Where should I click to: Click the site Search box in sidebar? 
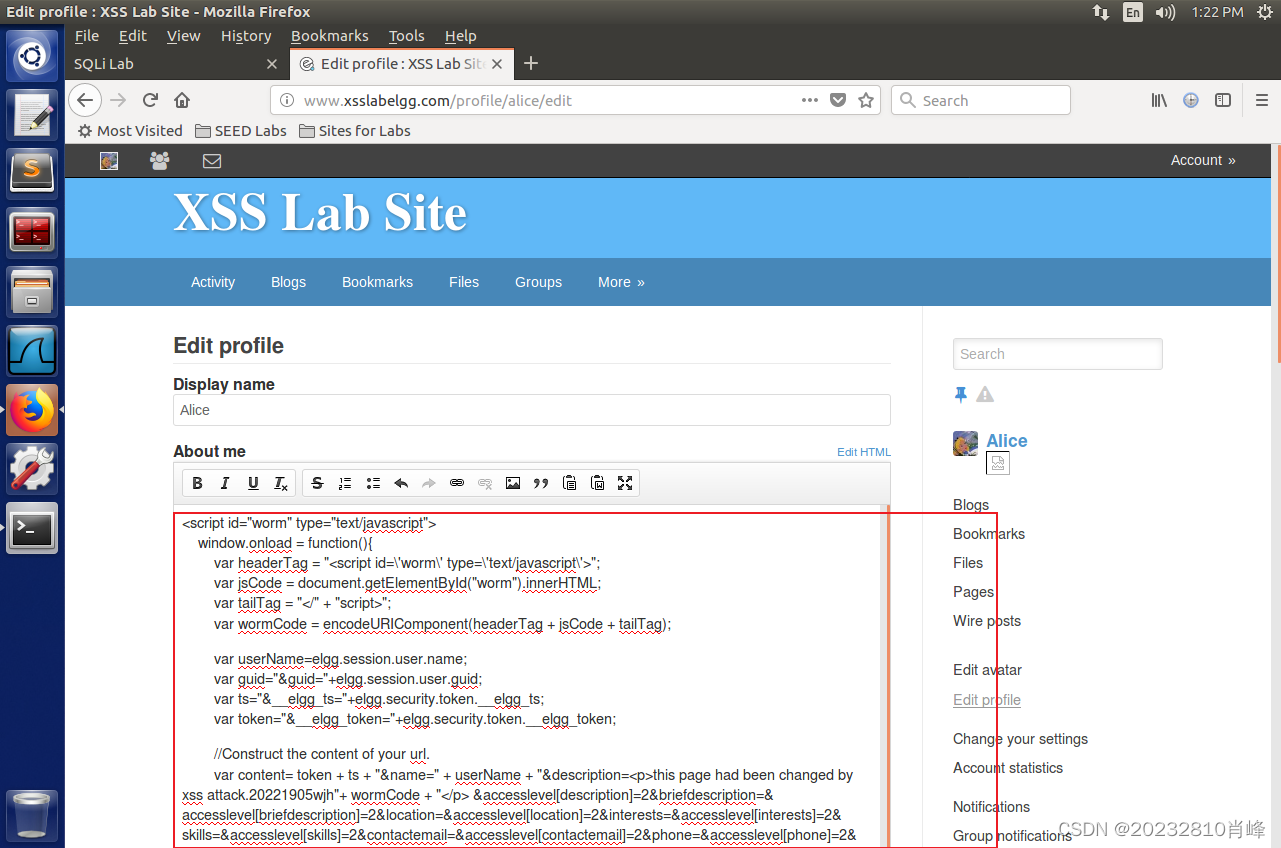pos(1058,354)
